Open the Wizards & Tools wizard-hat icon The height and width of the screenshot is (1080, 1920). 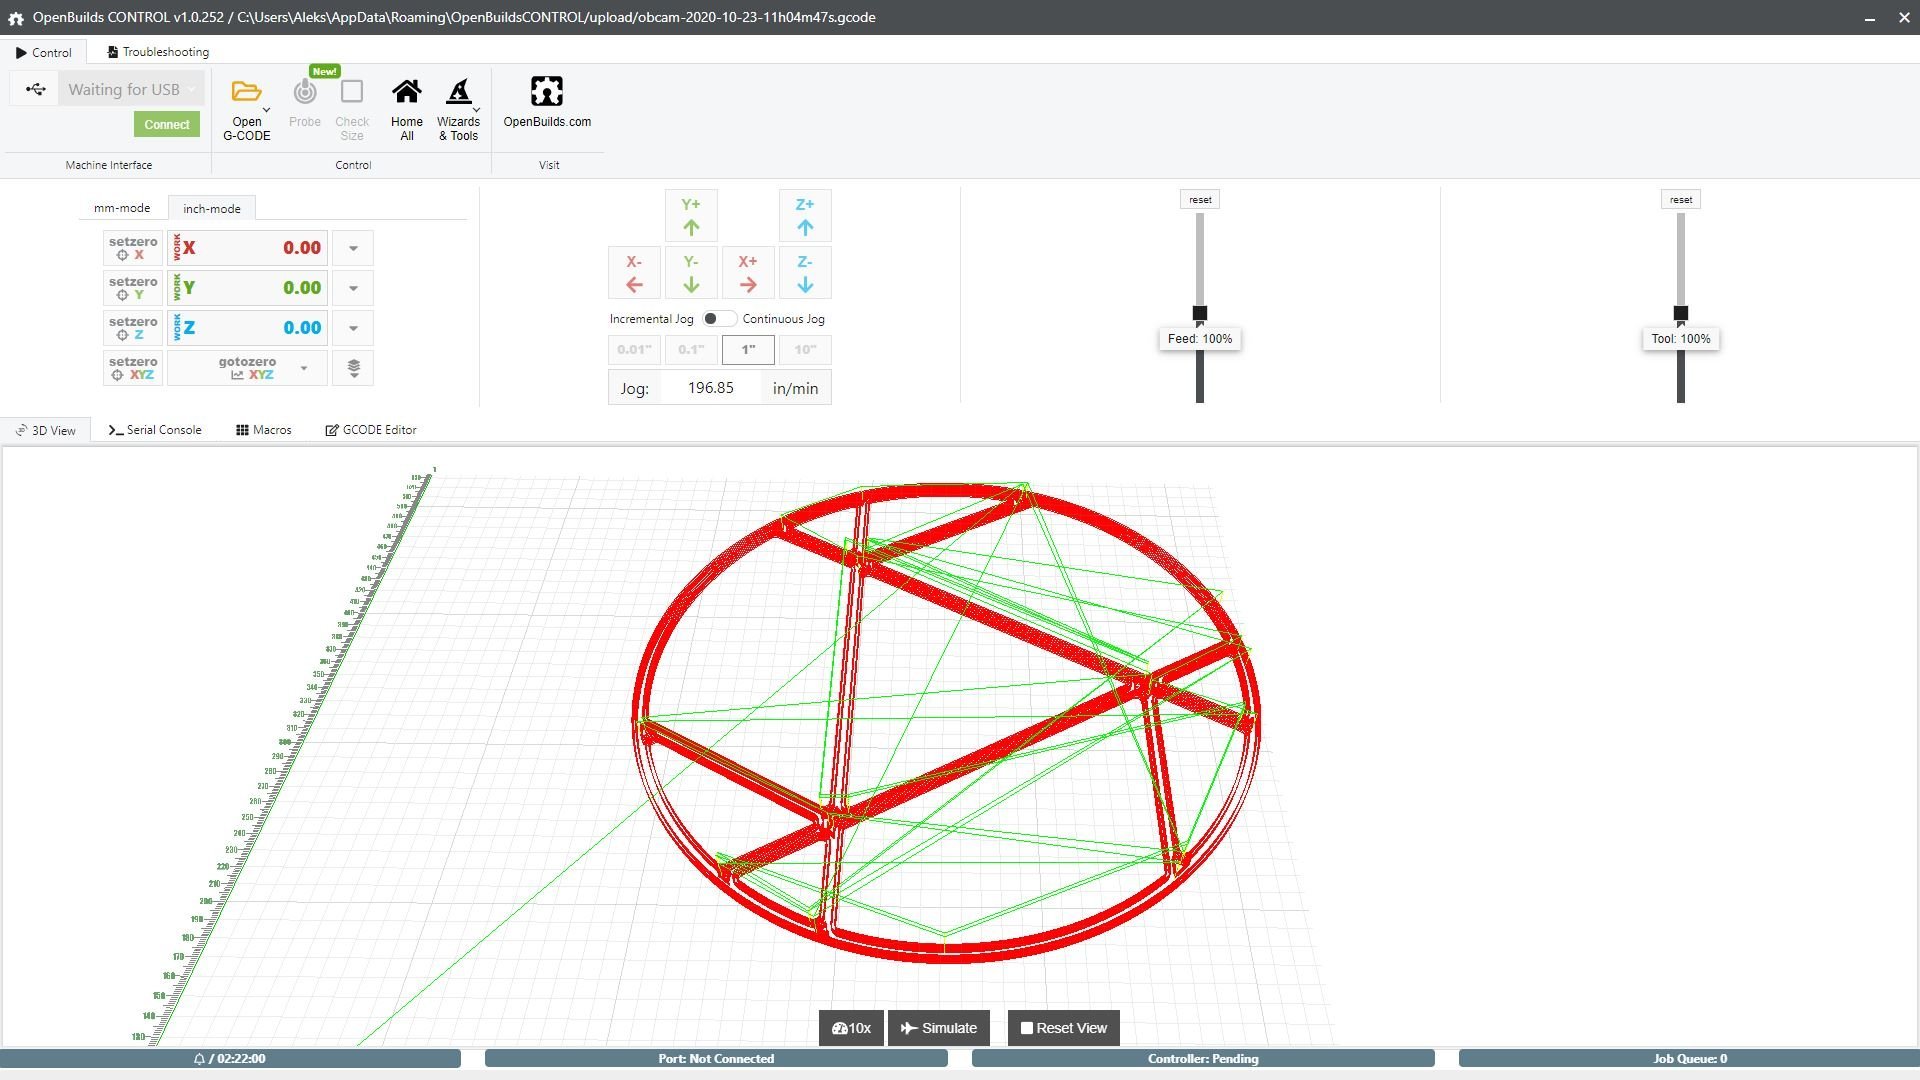tap(458, 93)
